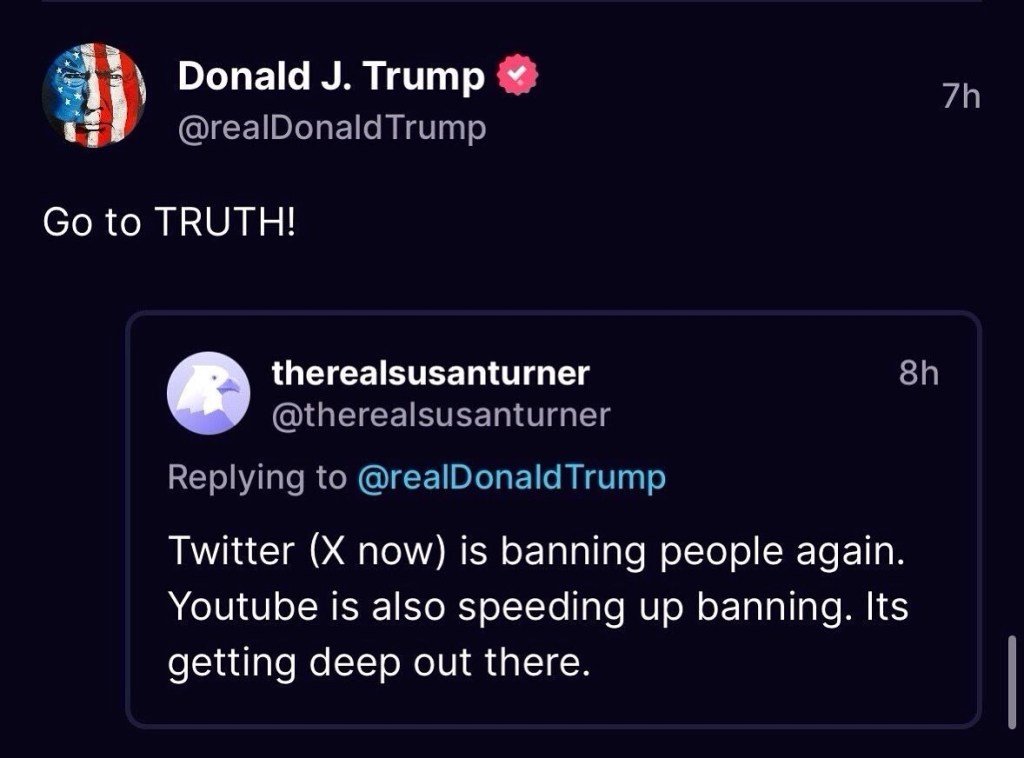The image size is (1024, 758).
Task: Click the gray @therealsusanturner handle
Action: click(x=440, y=414)
